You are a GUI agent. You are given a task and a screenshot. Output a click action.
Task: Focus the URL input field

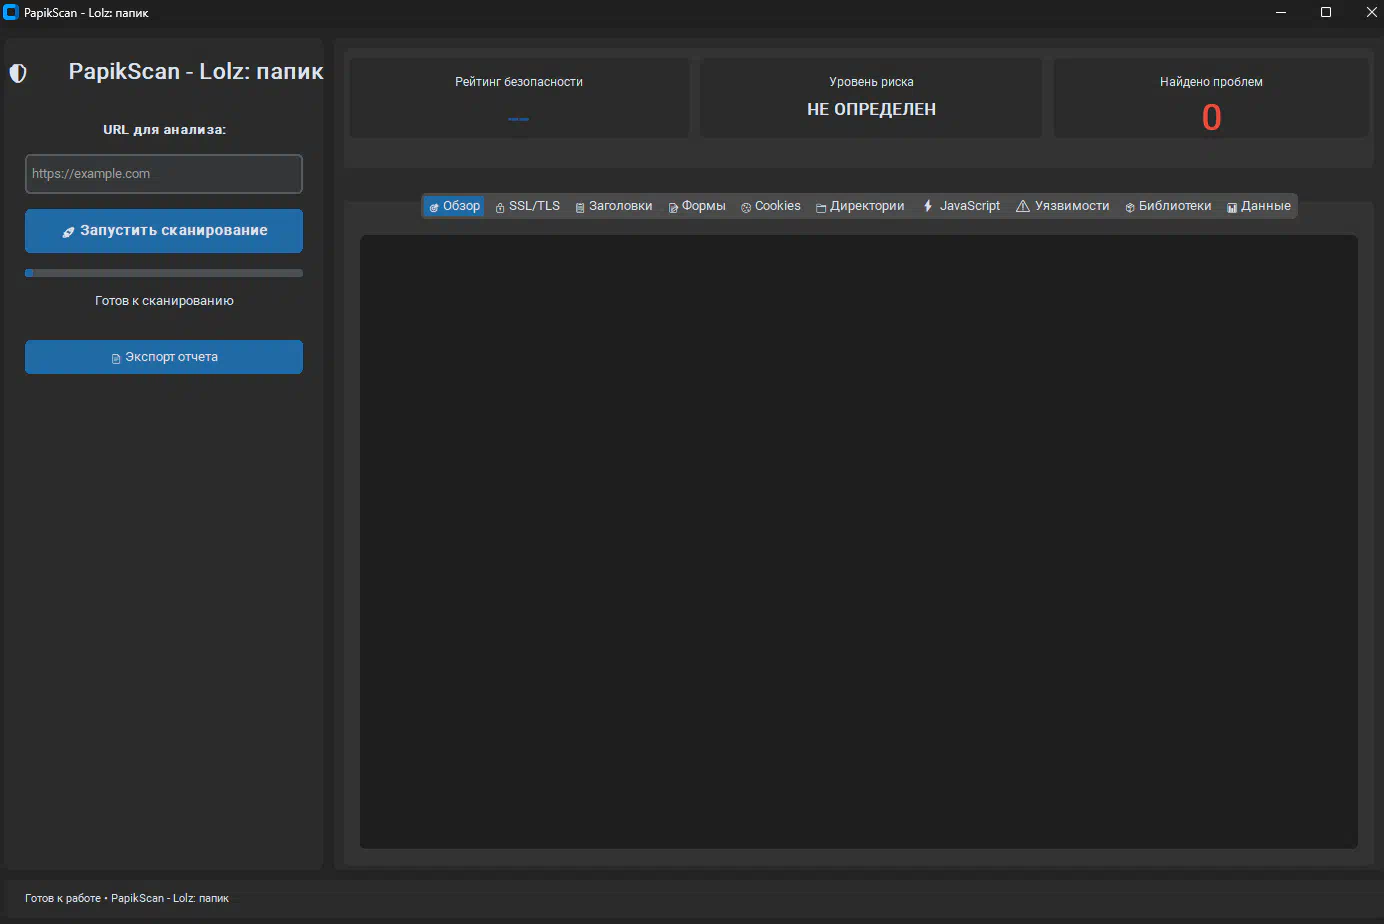pos(164,174)
